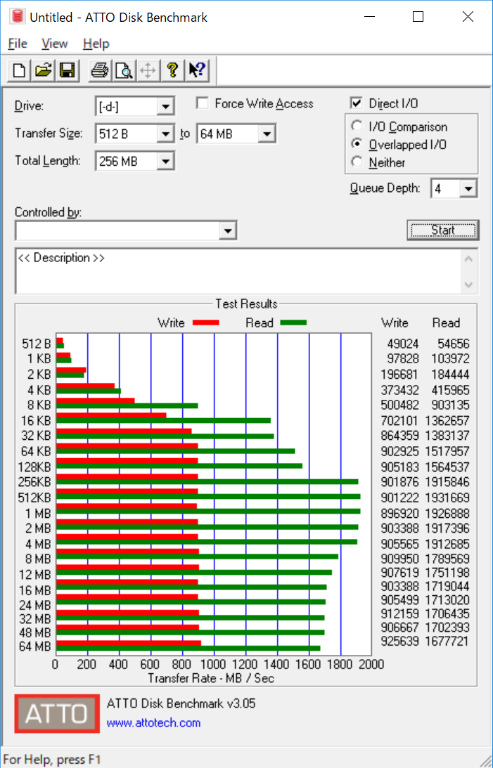The height and width of the screenshot is (768, 493).
Task: Click into the Description text field
Action: click(x=238, y=271)
